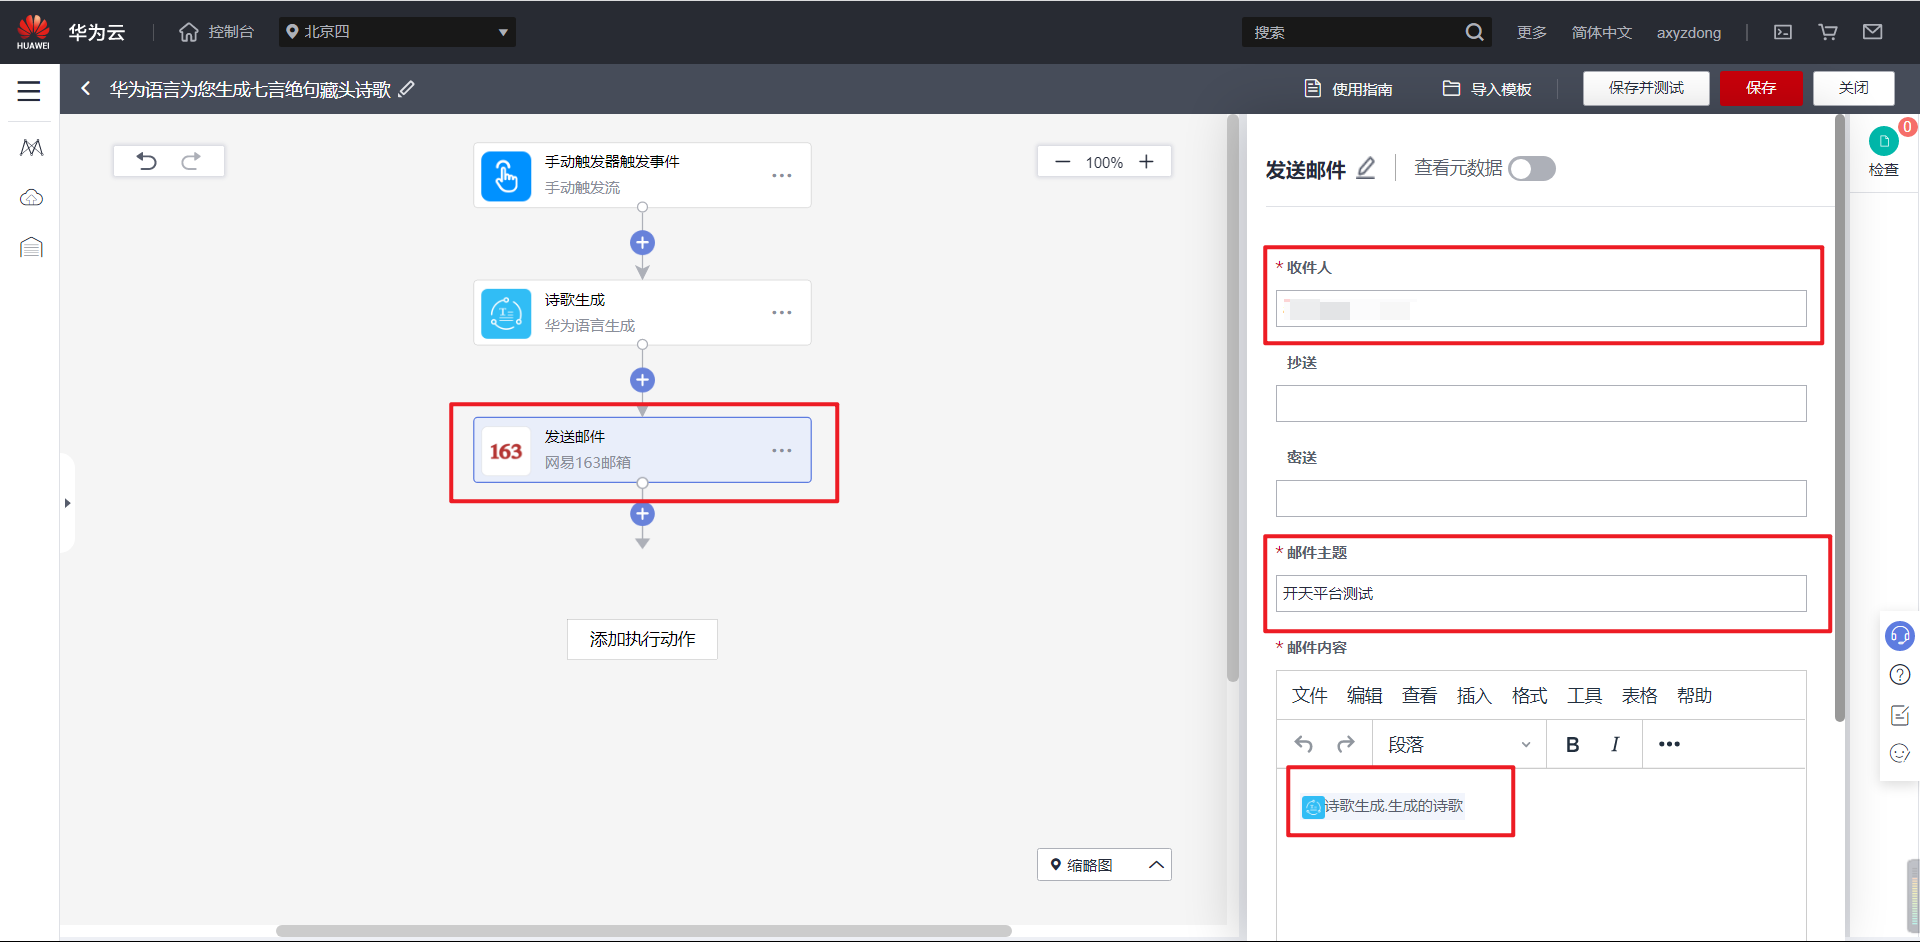Toggle italic in the email editor
This screenshot has height=942, width=1920.
(x=1615, y=744)
